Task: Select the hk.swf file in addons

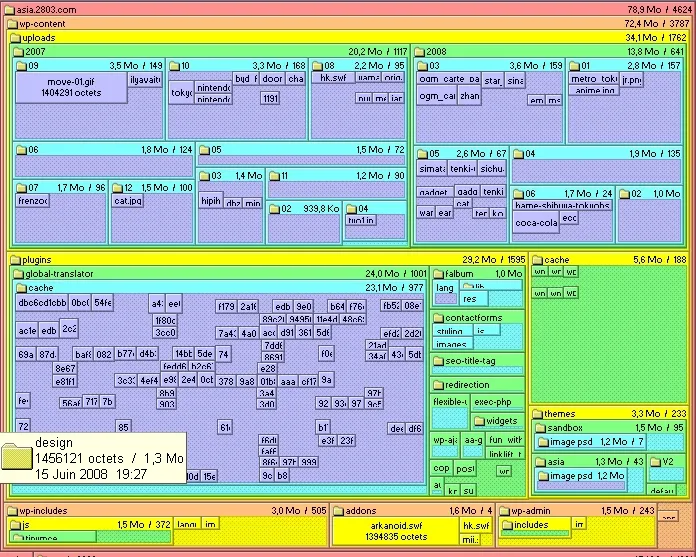Action: pyautogui.click(x=476, y=525)
